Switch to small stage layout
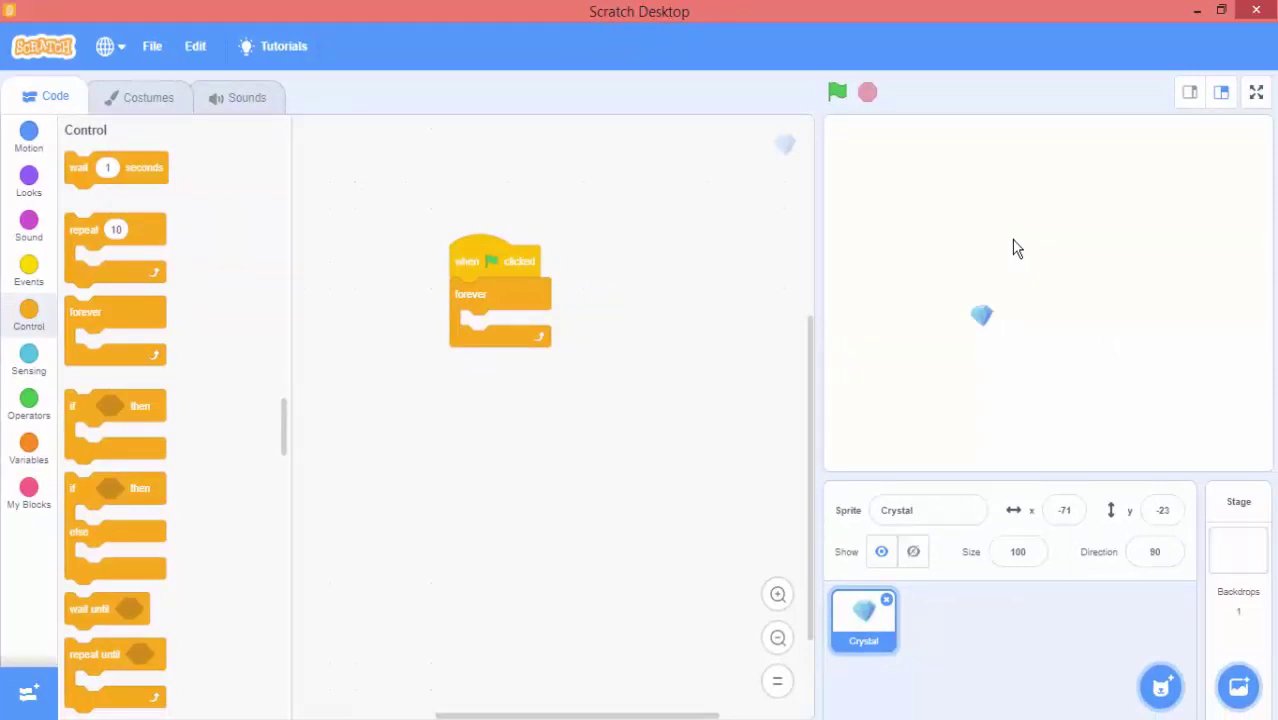The height and width of the screenshot is (720, 1278). 1190,92
